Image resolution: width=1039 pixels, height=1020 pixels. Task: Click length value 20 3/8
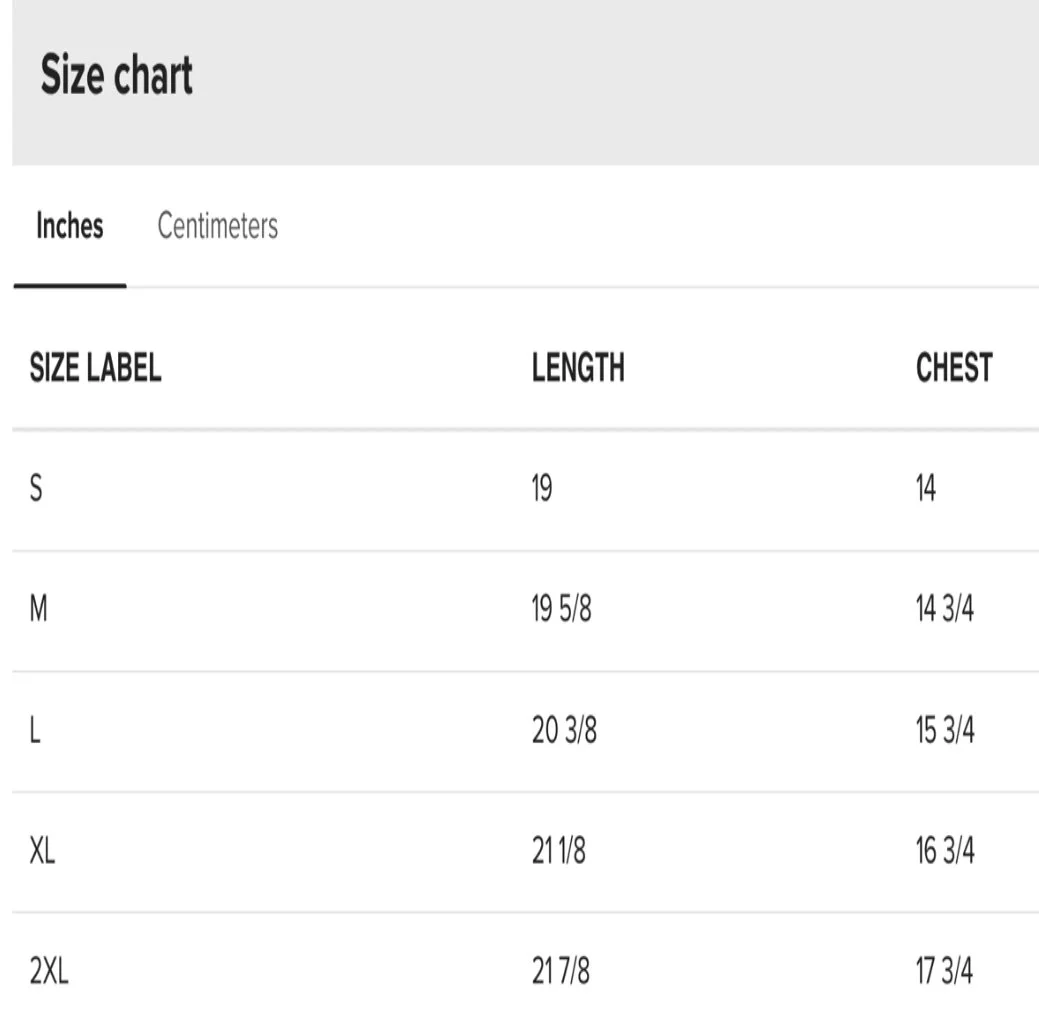[x=564, y=731]
